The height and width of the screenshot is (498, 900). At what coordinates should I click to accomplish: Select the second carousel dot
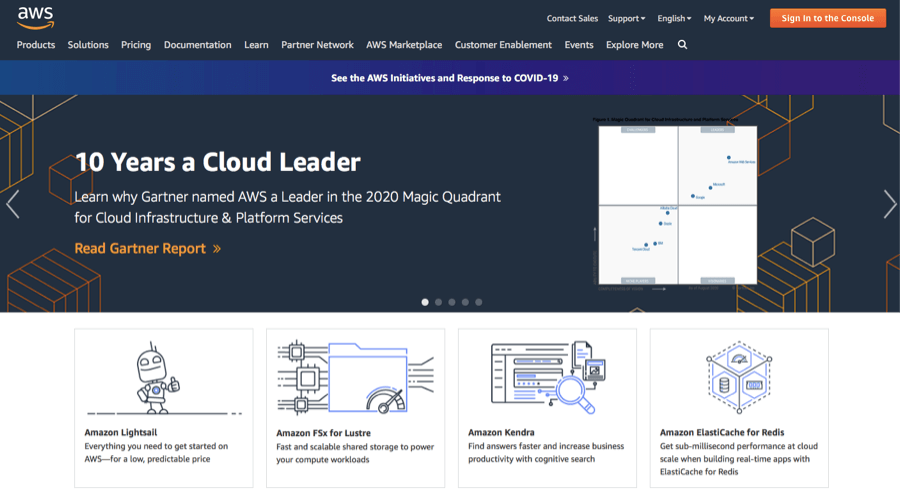tap(439, 302)
